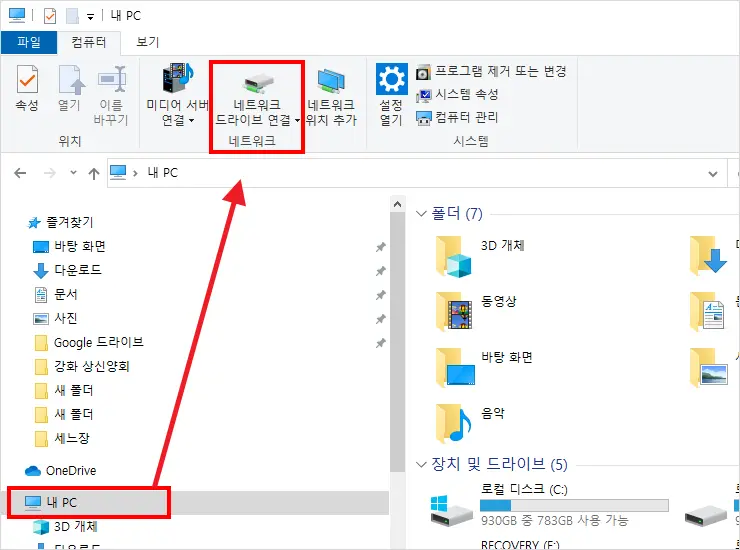The height and width of the screenshot is (550, 740).
Task: Open 설정 열기 gear icon
Action: (391, 79)
